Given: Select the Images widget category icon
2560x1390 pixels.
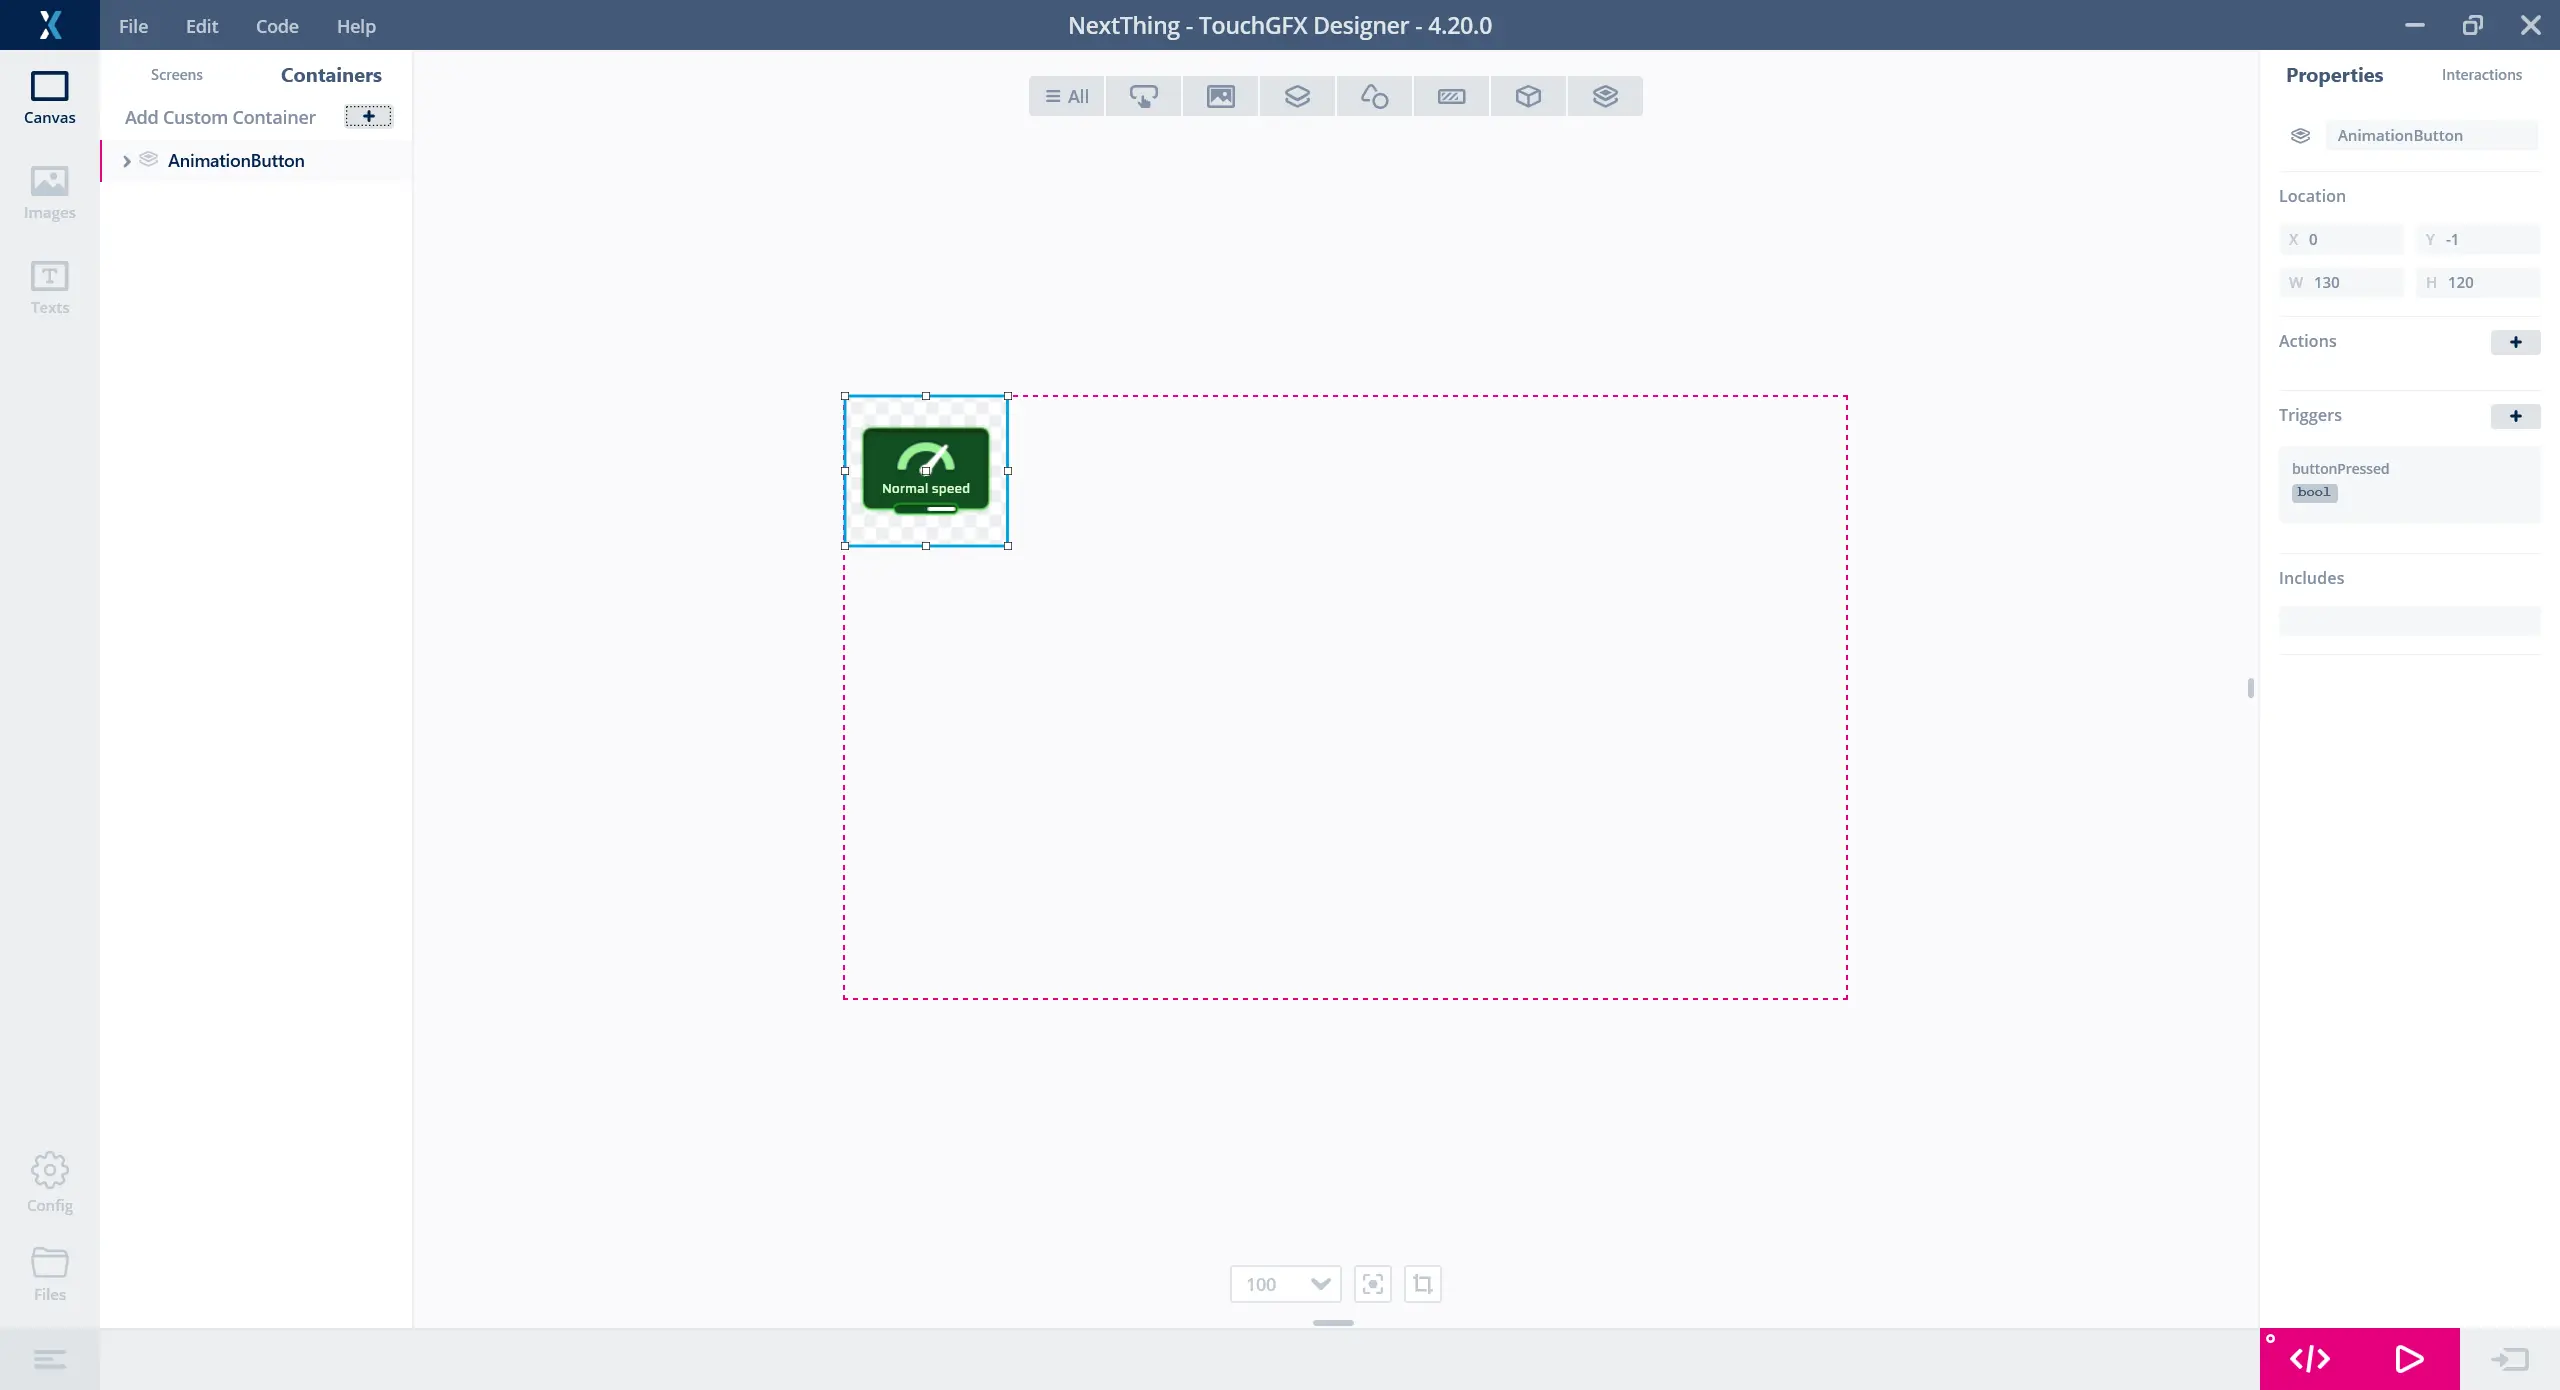Looking at the screenshot, I should (x=1220, y=96).
